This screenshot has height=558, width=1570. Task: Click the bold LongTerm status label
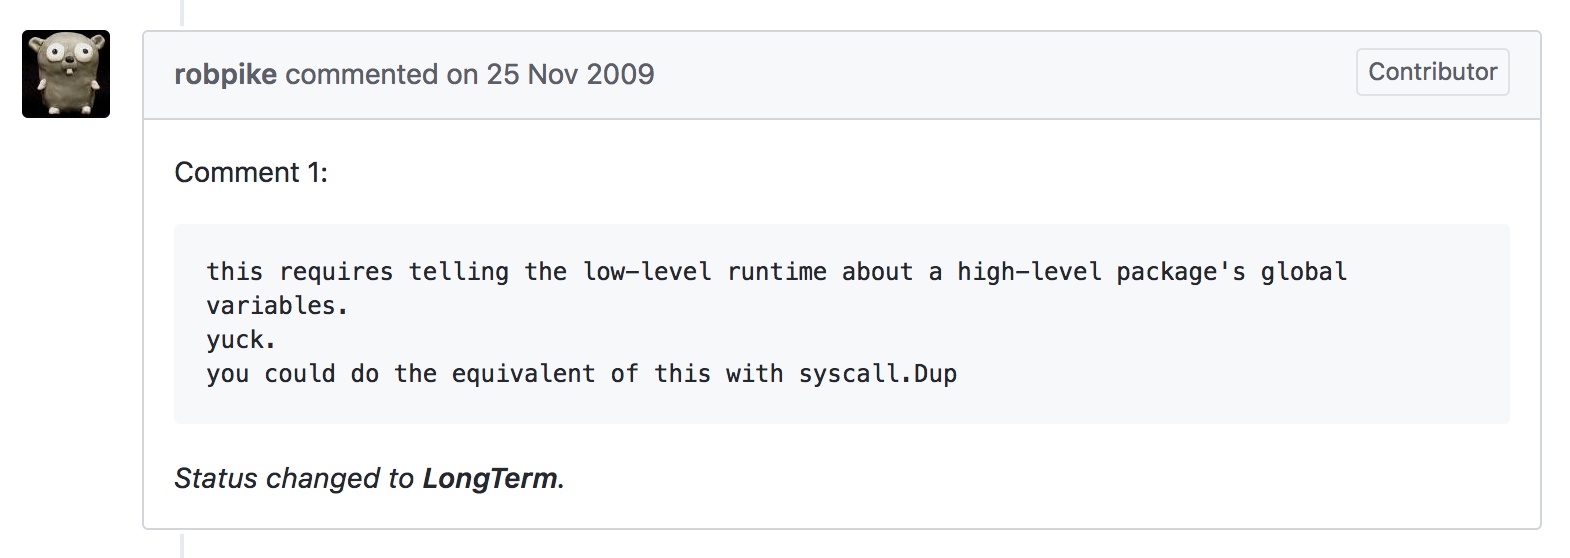pyautogui.click(x=490, y=478)
